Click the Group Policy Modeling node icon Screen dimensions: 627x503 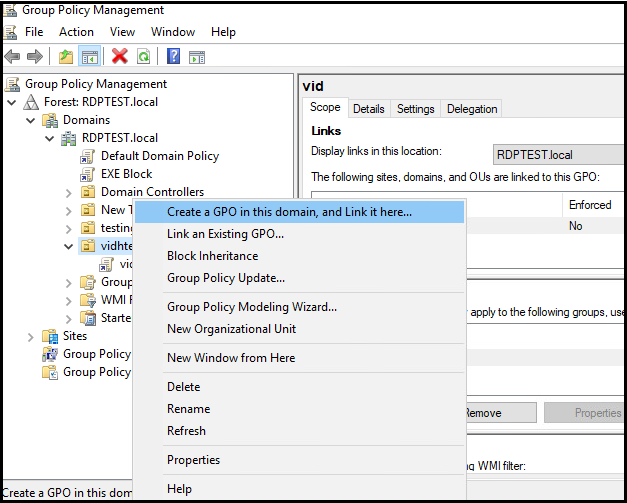click(50, 354)
